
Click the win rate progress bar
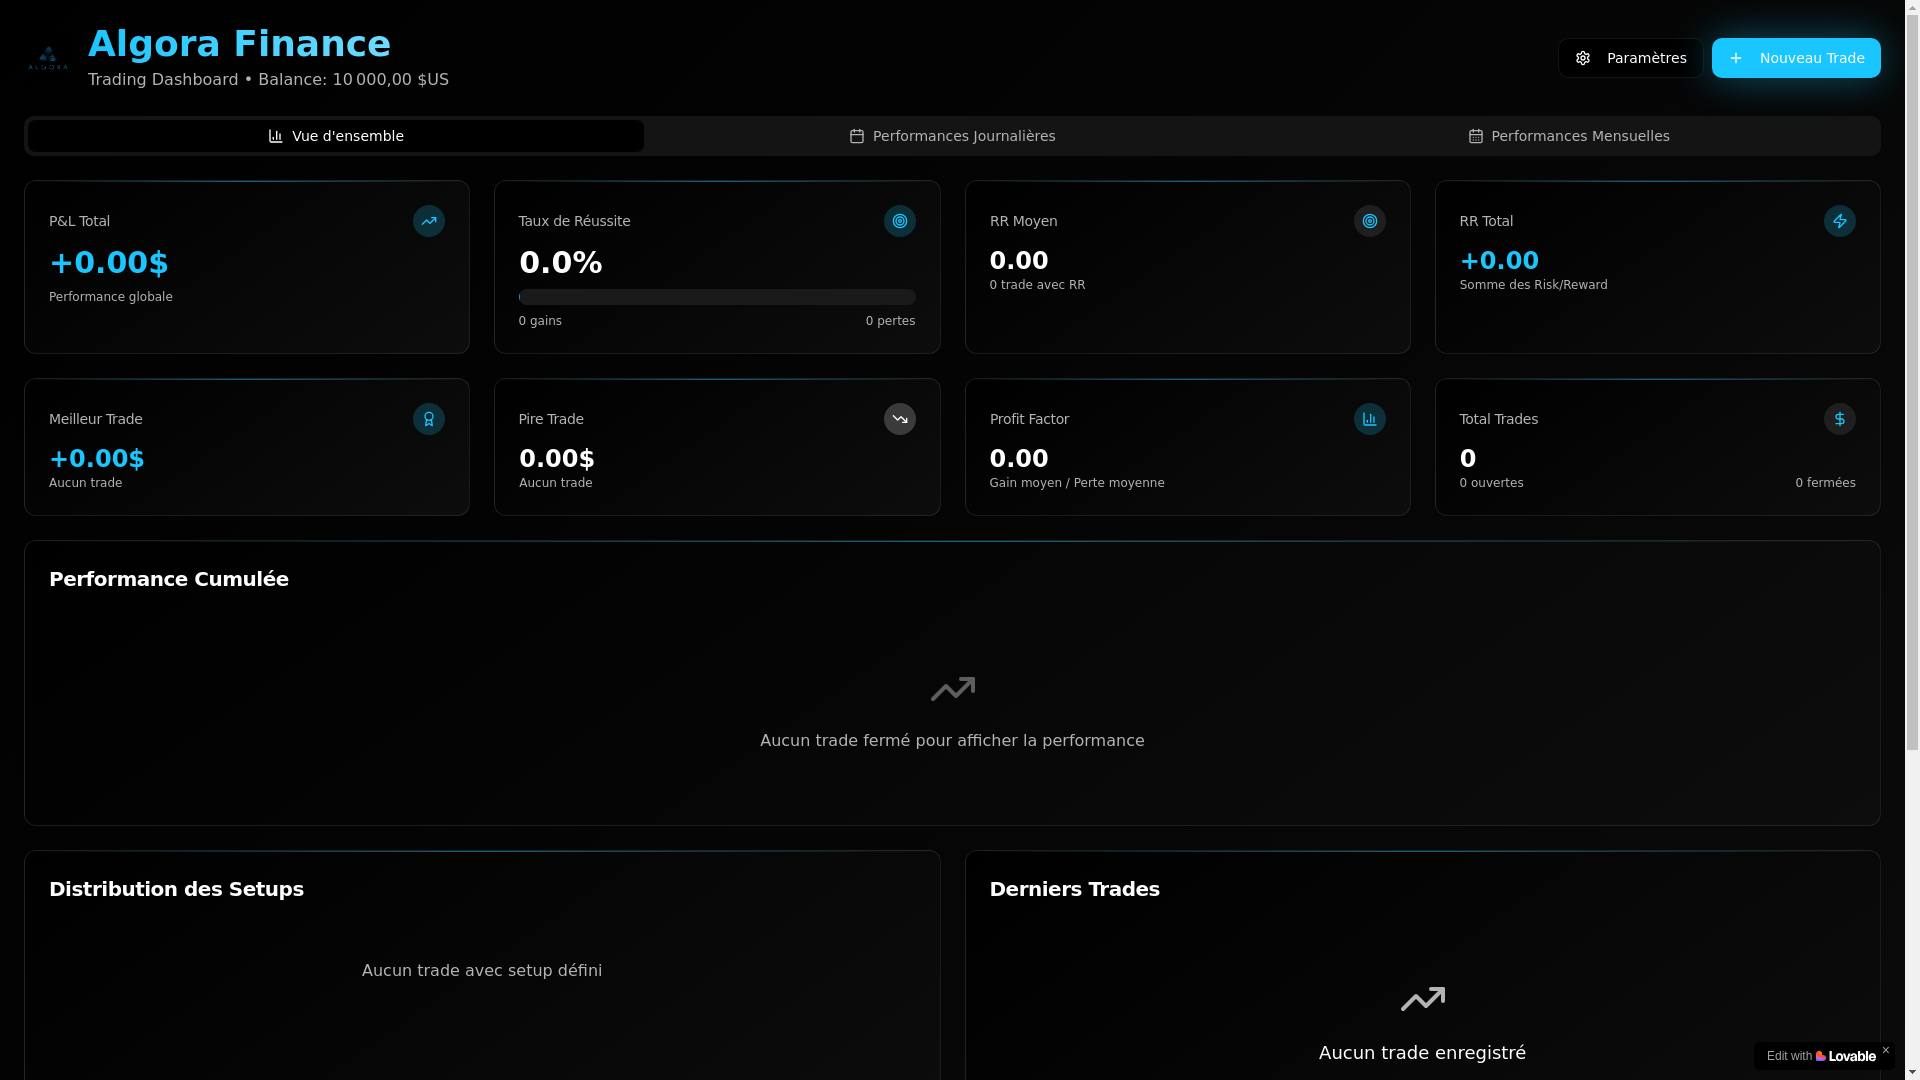coord(717,297)
